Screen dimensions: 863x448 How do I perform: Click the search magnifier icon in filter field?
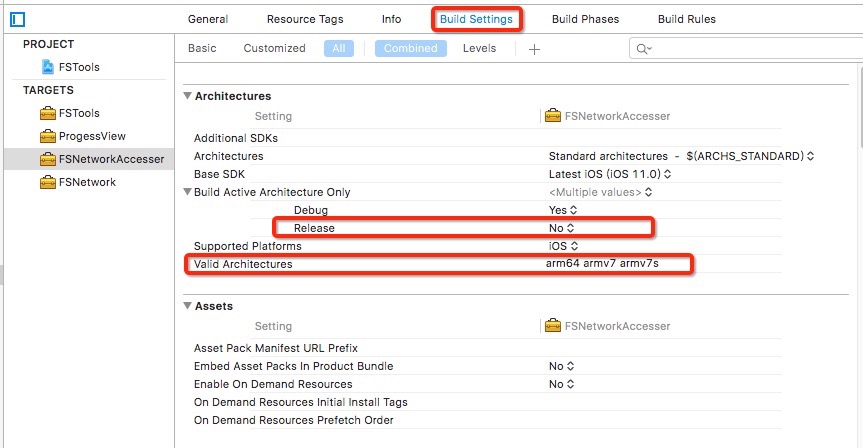(642, 49)
